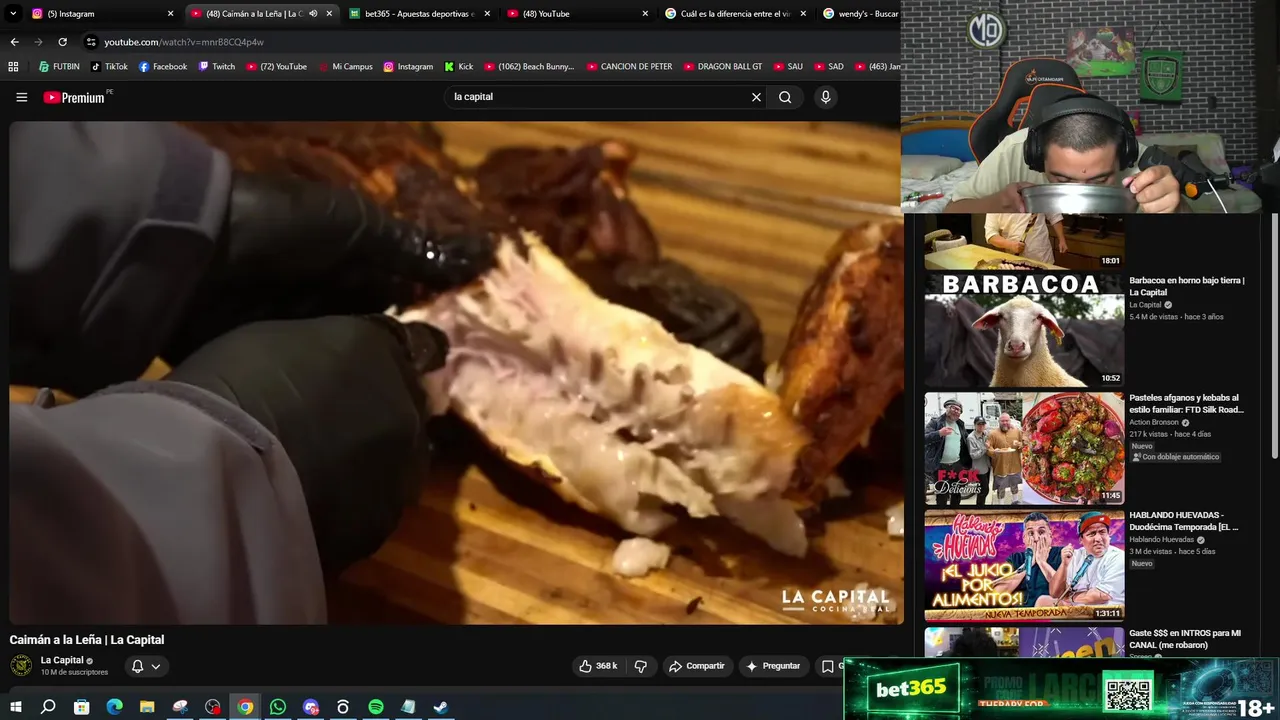Like the video with 368 k likes
Viewport: 1280px width, 720px height.
pos(599,666)
